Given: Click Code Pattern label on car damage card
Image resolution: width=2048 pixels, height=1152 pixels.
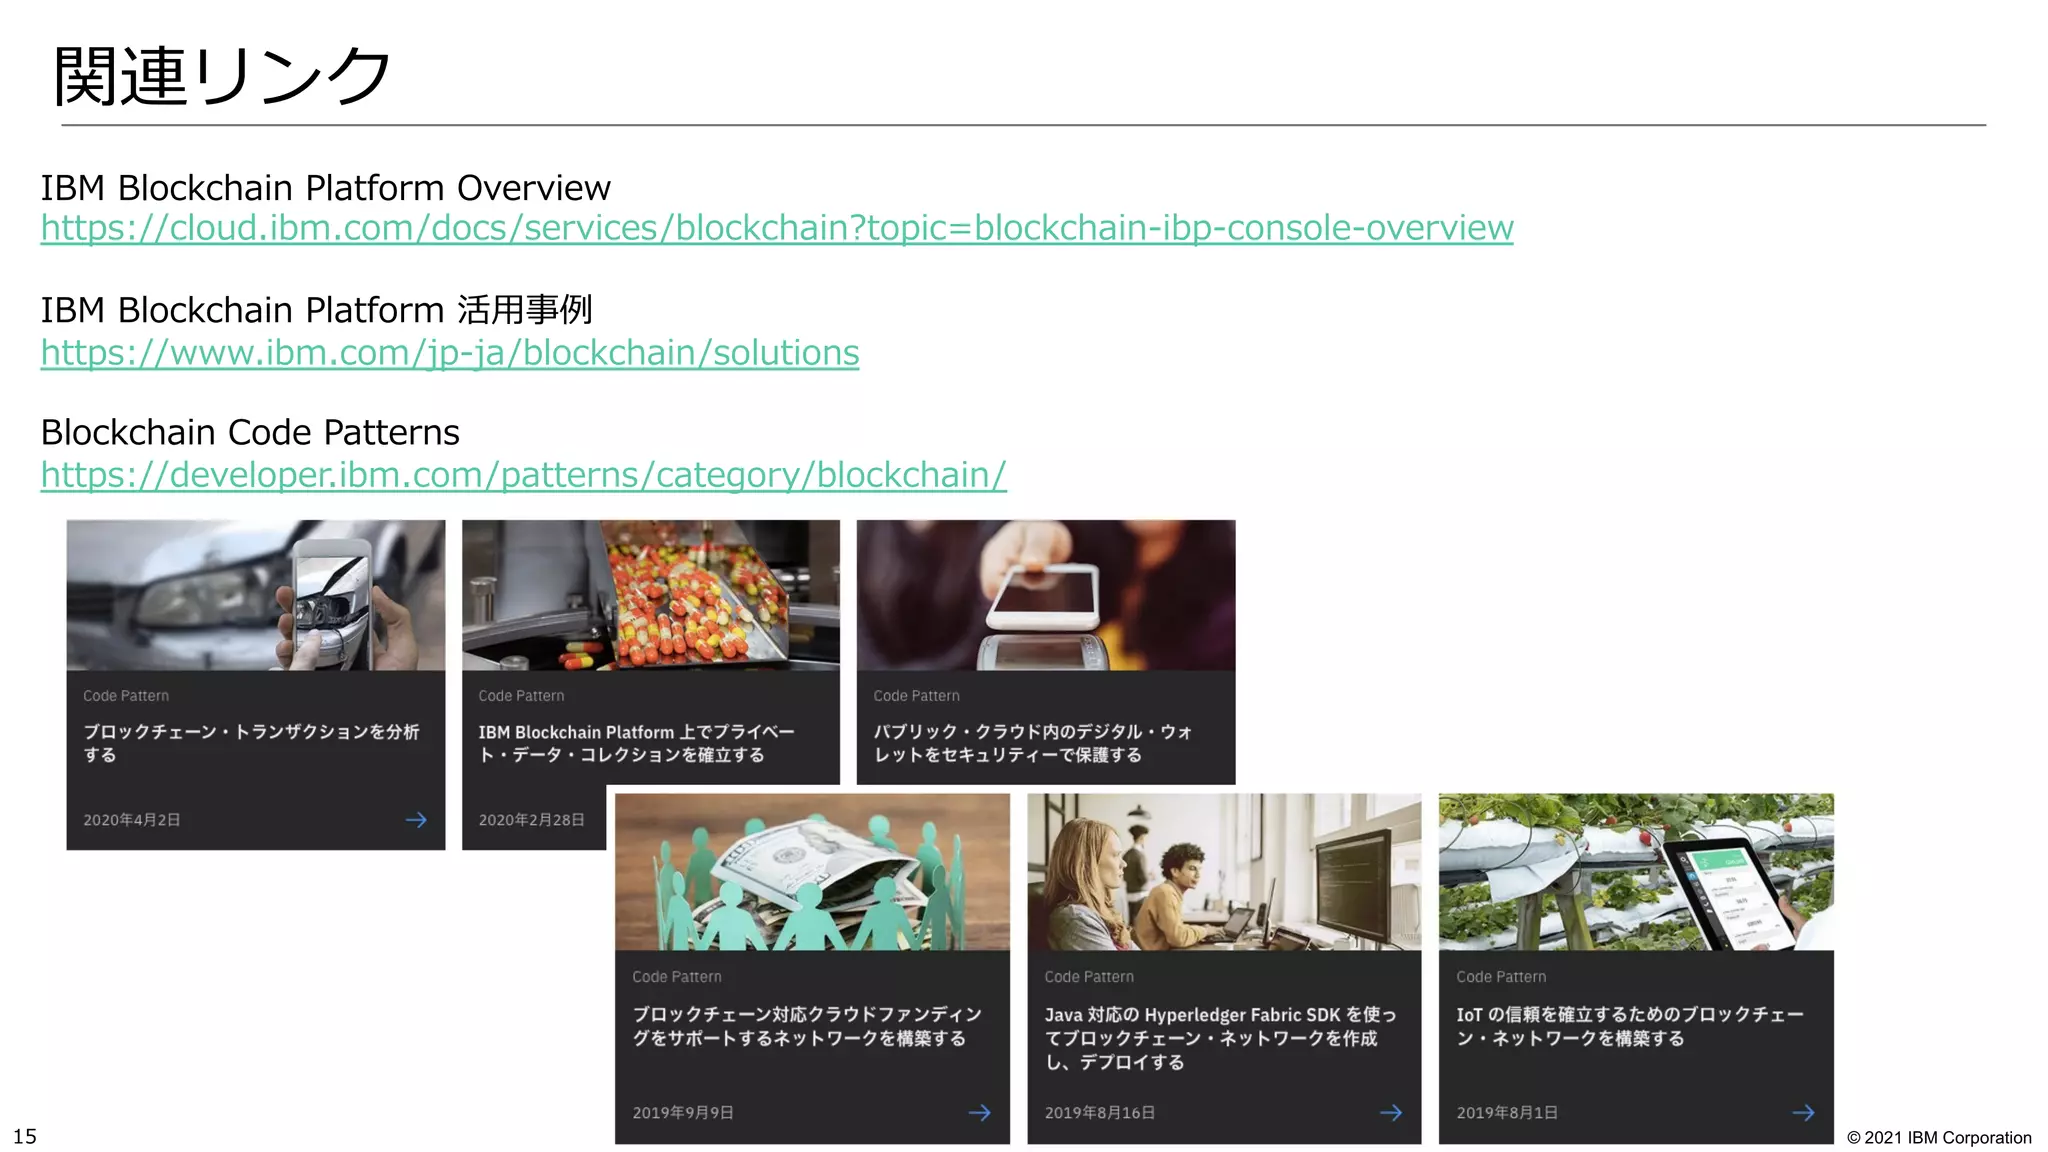Looking at the screenshot, I should pos(126,696).
